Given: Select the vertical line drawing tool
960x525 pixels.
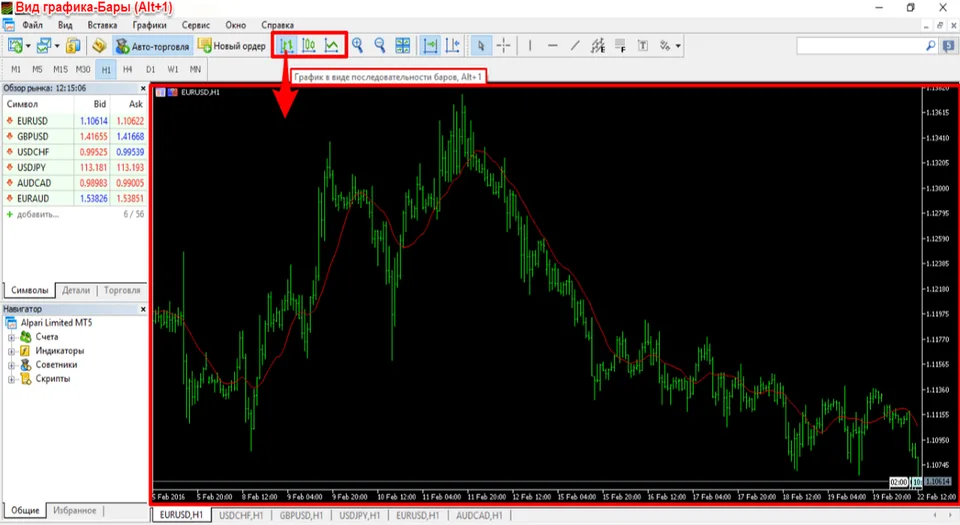Looking at the screenshot, I should 530,45.
